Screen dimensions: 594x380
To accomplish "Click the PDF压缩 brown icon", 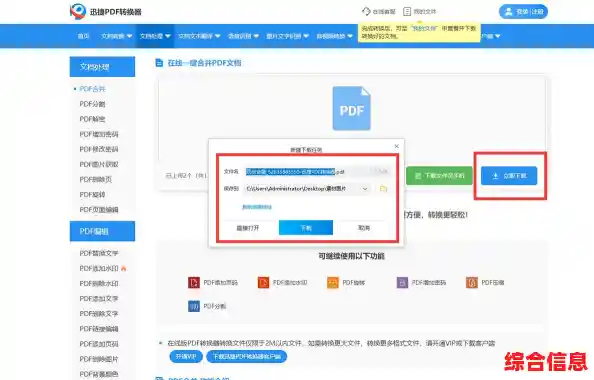I will pos(472,283).
